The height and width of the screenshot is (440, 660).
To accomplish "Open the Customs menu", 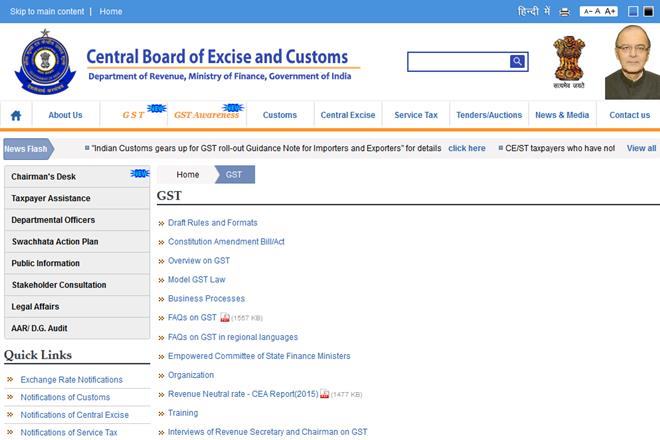I will [280, 115].
